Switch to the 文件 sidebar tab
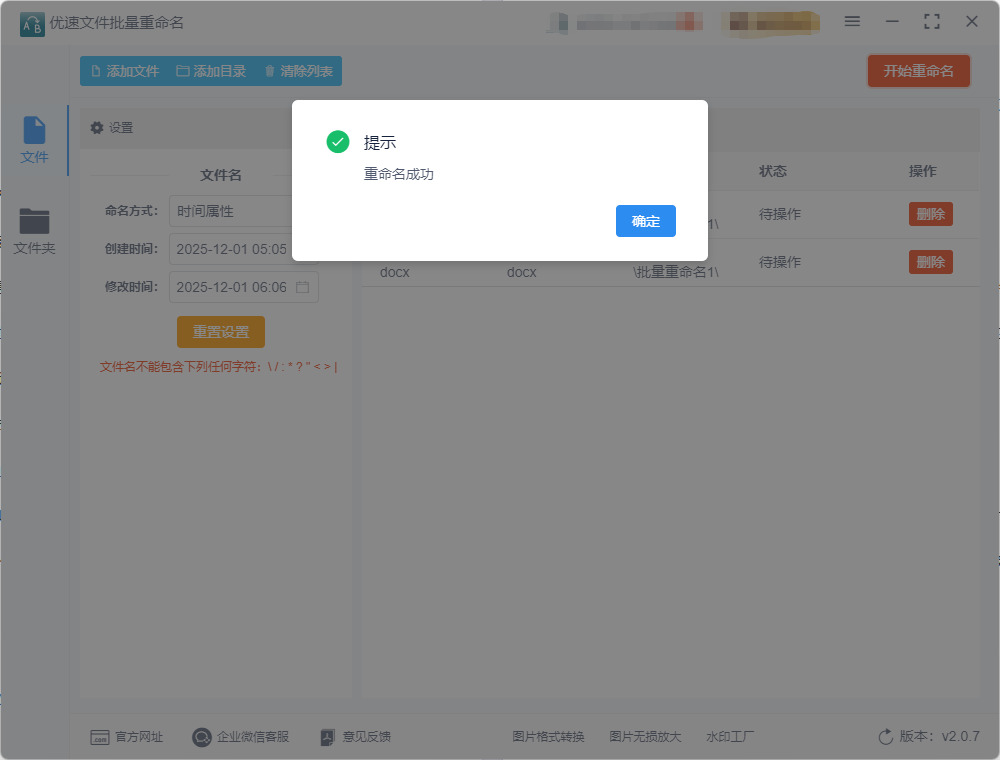Viewport: 1000px width, 760px height. coord(34,140)
